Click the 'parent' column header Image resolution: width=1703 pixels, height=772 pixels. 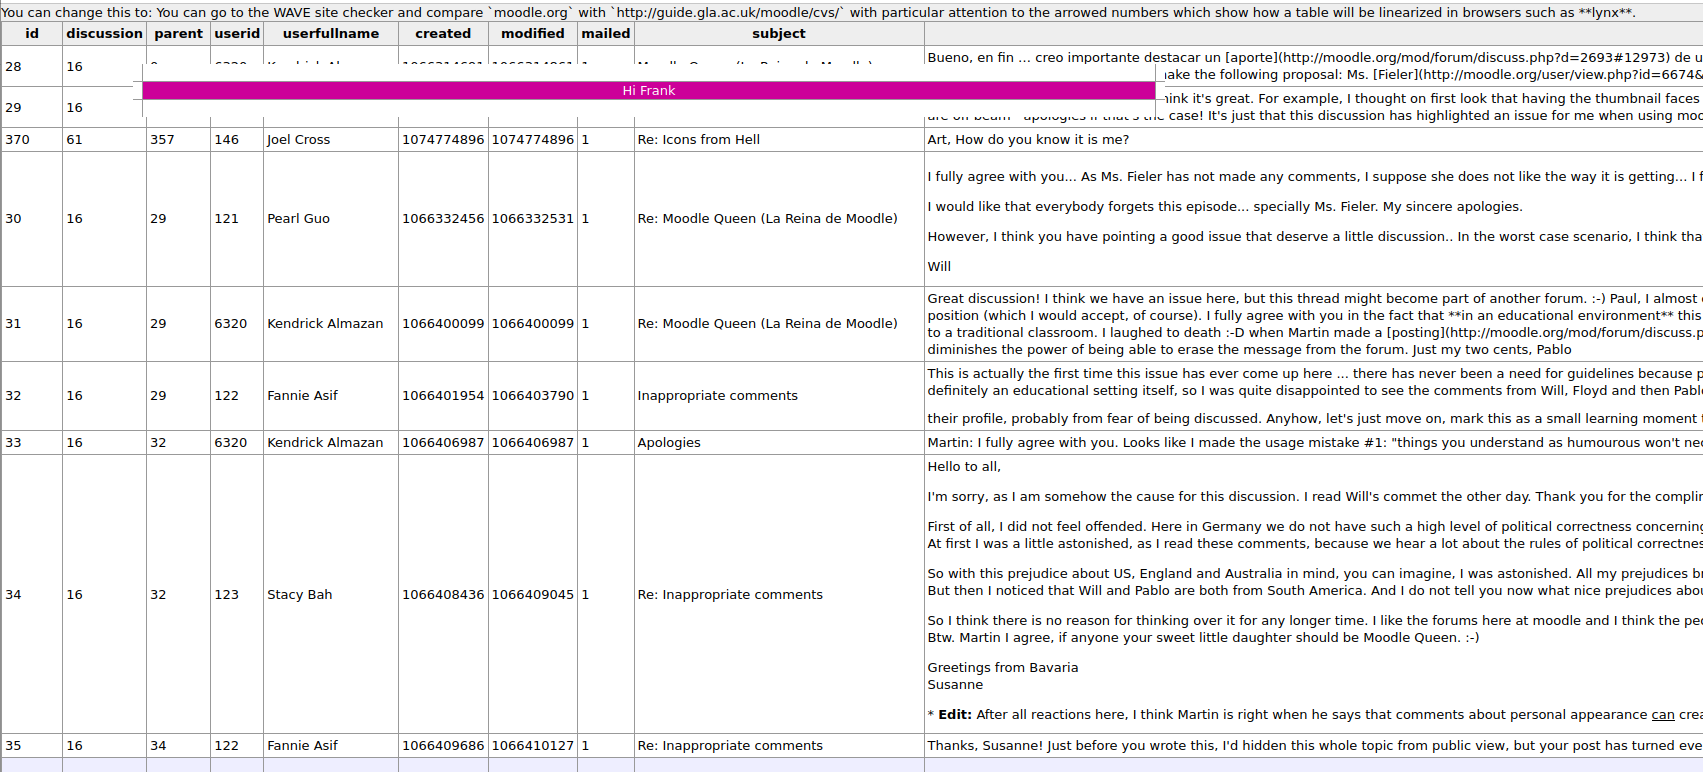point(179,33)
